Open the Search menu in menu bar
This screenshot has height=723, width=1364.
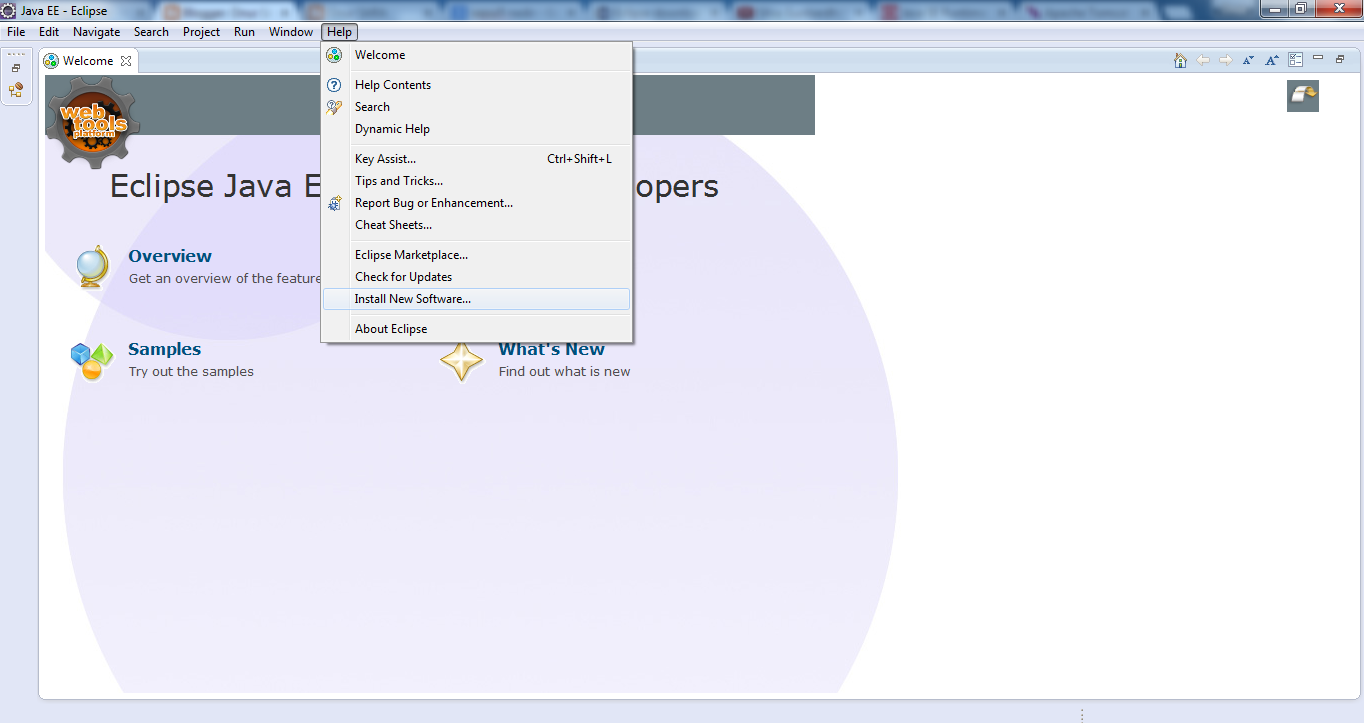[151, 32]
